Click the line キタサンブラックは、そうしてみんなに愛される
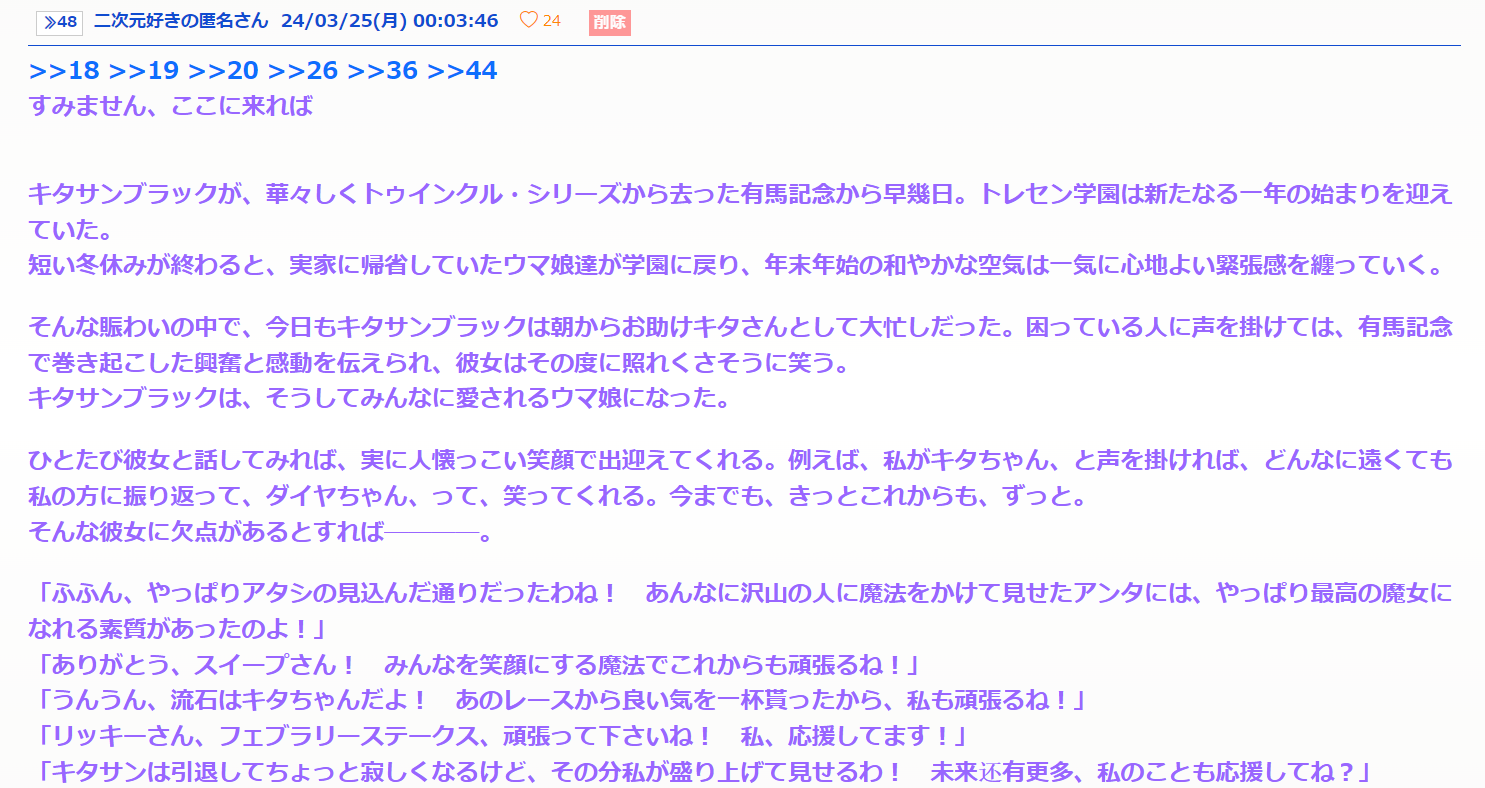Viewport: 1485px width, 788px height. click(x=379, y=398)
